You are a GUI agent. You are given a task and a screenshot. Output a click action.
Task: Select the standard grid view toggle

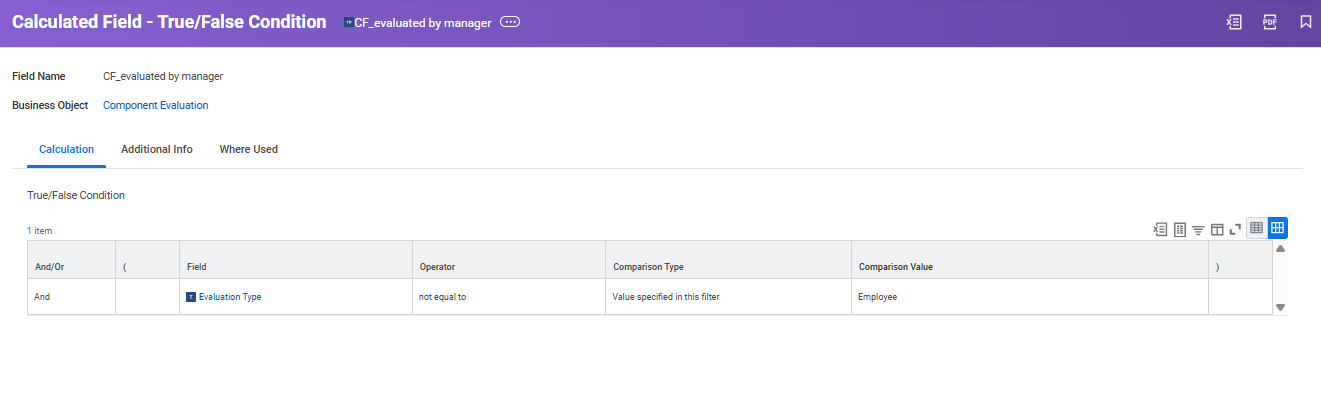1277,228
